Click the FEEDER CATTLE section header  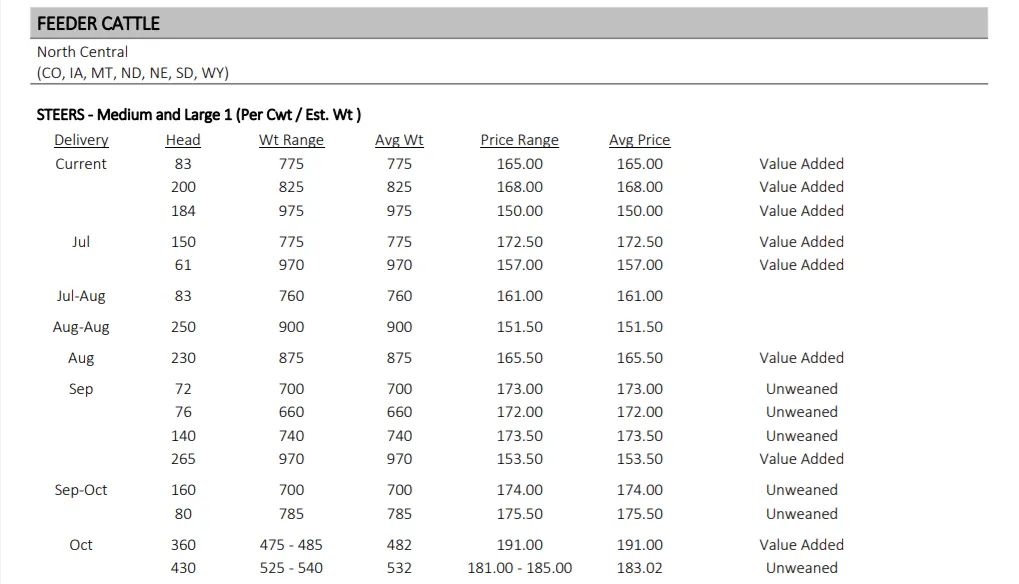coord(98,23)
